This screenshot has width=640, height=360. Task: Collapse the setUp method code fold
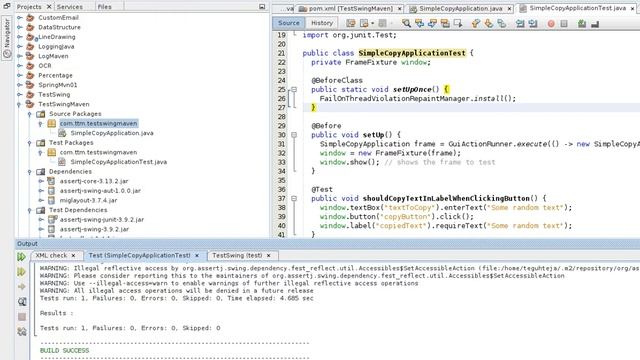click(x=293, y=135)
